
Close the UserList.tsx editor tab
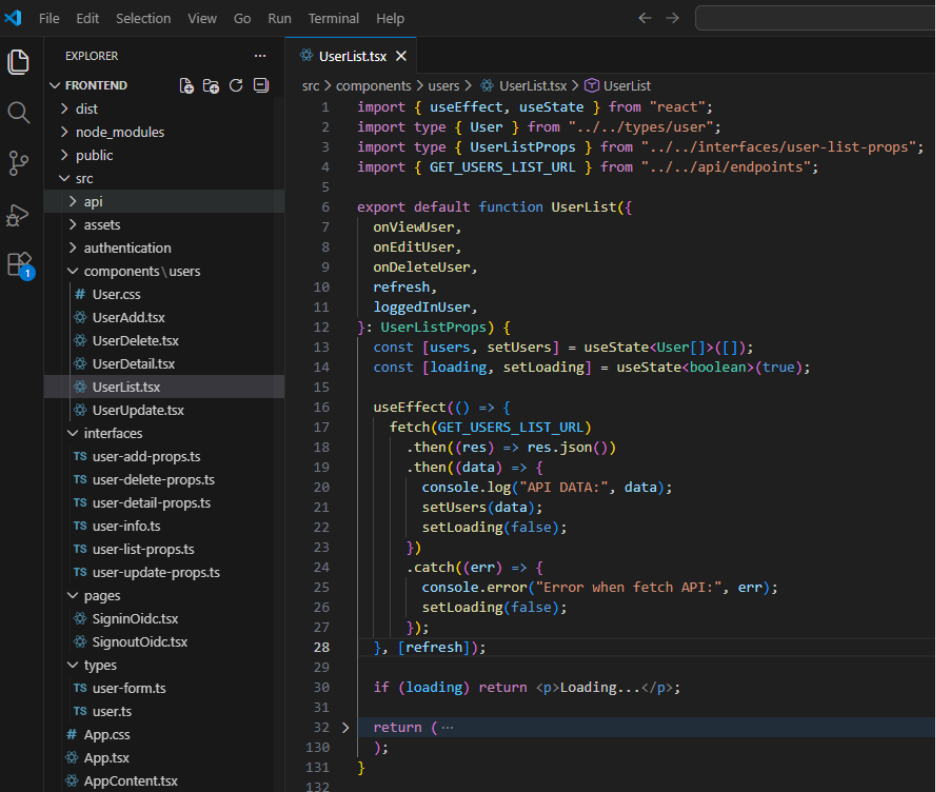pos(401,57)
